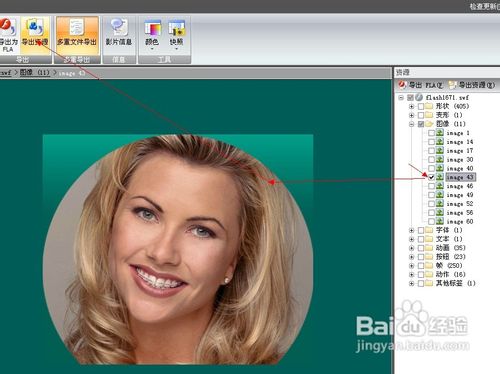Image resolution: width=500 pixels, height=374 pixels.
Task: Expand the 动画 (35) folder
Action: (412, 248)
